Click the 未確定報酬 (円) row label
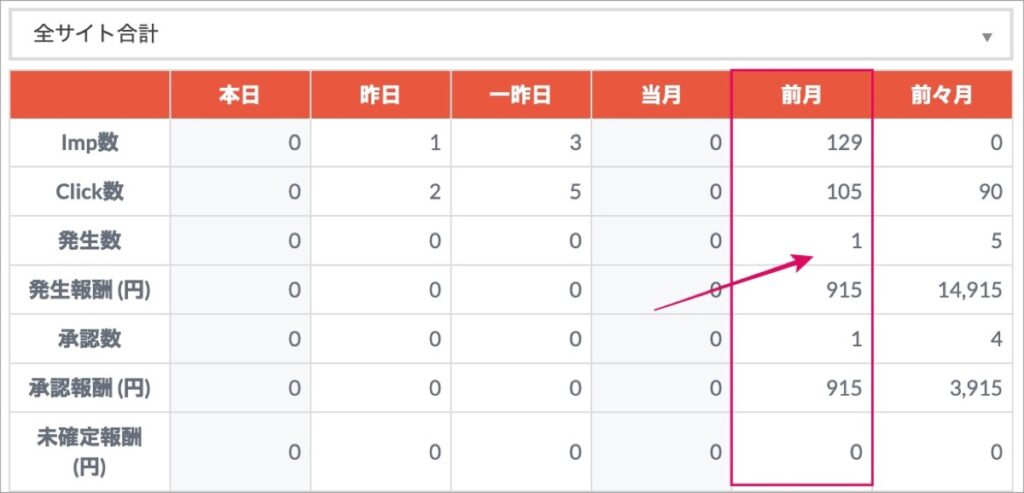1024x493 pixels. (x=89, y=452)
